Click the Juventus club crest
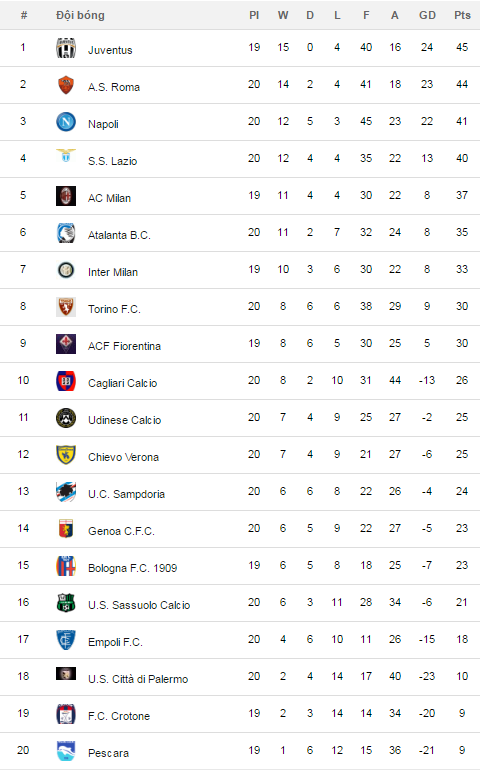The height and width of the screenshot is (774, 484). [66, 48]
